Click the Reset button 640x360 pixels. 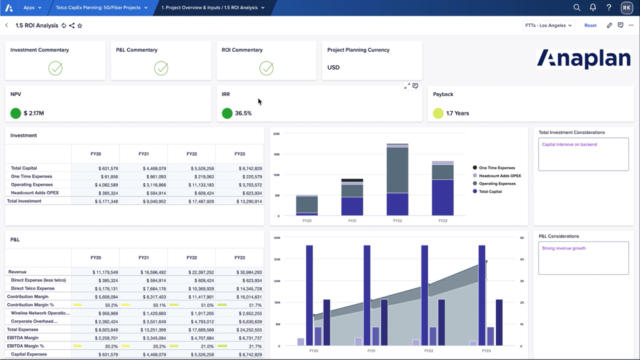click(x=590, y=25)
